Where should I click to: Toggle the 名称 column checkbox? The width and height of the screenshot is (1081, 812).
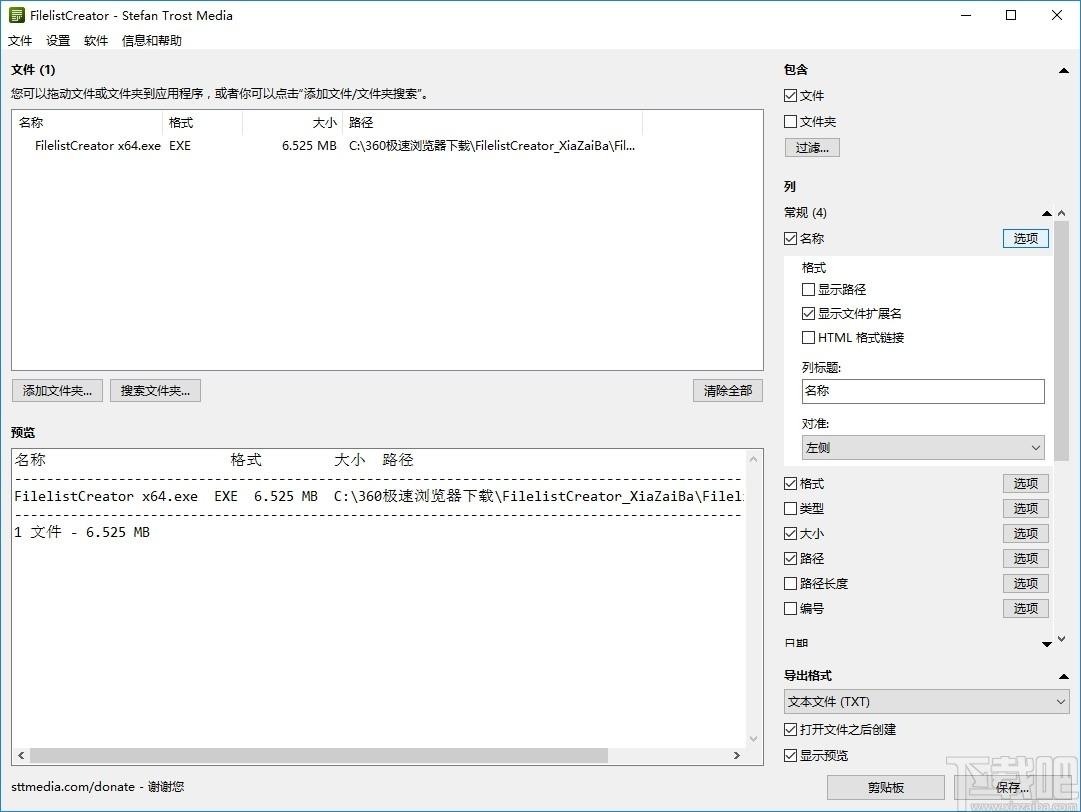791,238
